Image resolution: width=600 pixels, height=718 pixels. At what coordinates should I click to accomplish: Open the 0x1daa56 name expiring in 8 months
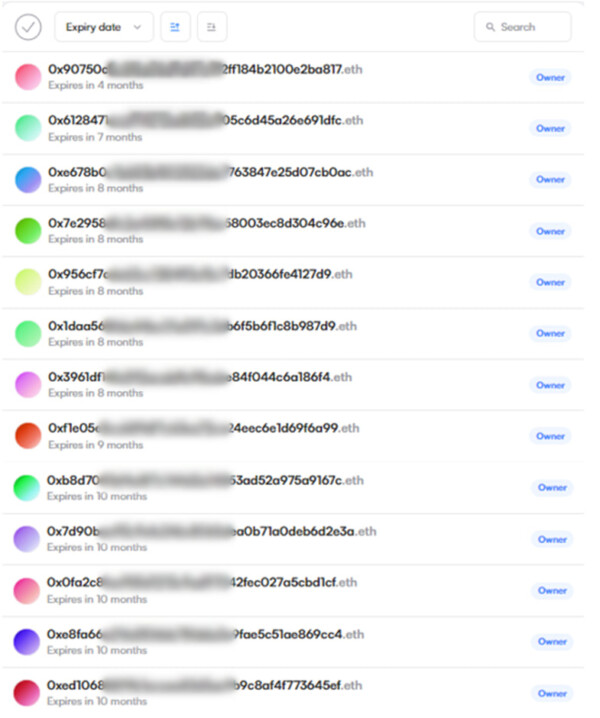coord(293,333)
